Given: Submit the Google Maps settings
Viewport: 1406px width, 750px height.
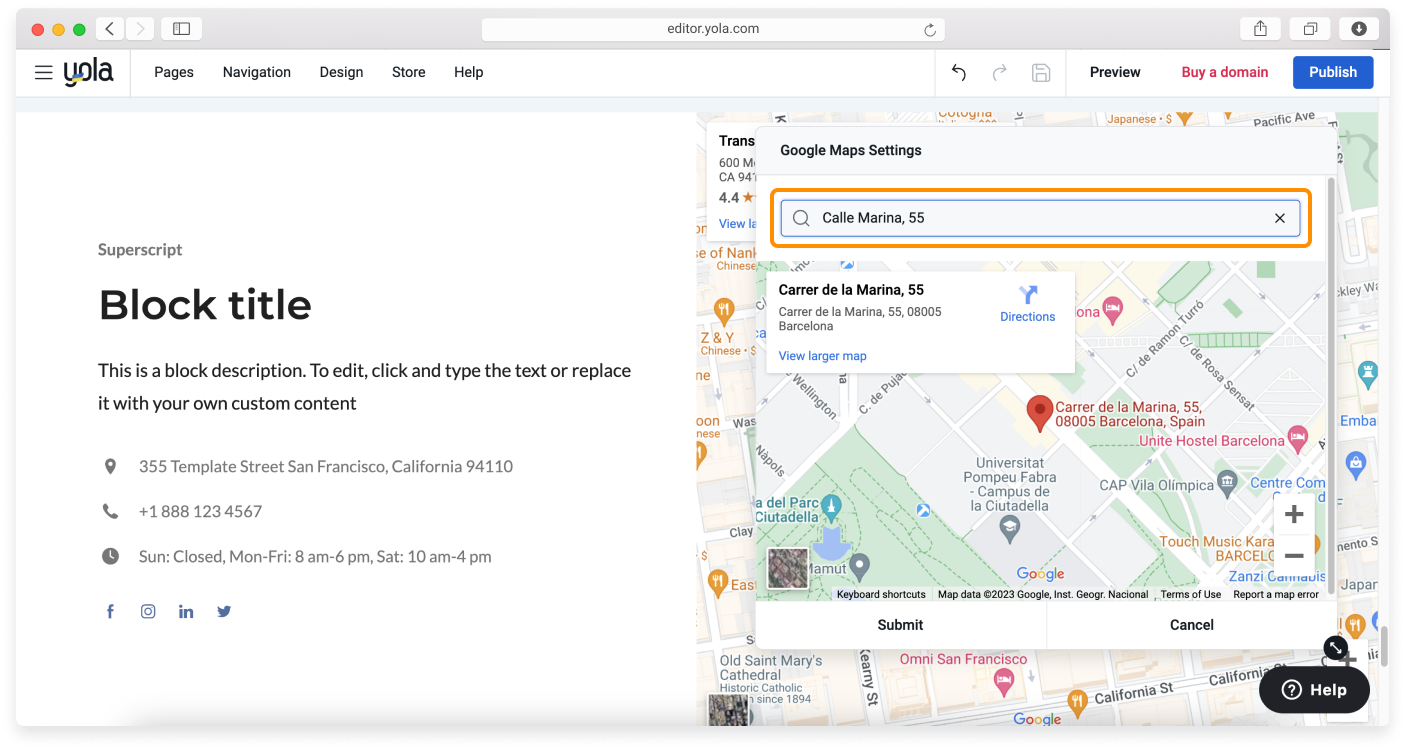Looking at the screenshot, I should (900, 625).
